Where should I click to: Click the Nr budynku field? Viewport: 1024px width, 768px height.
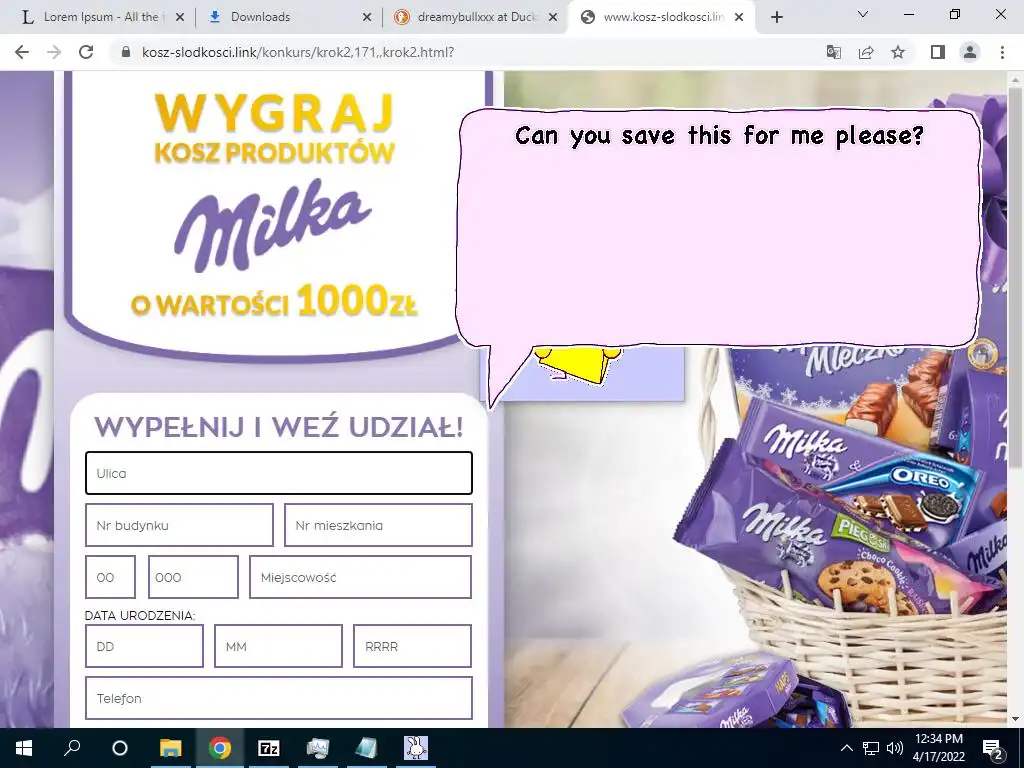(x=179, y=525)
